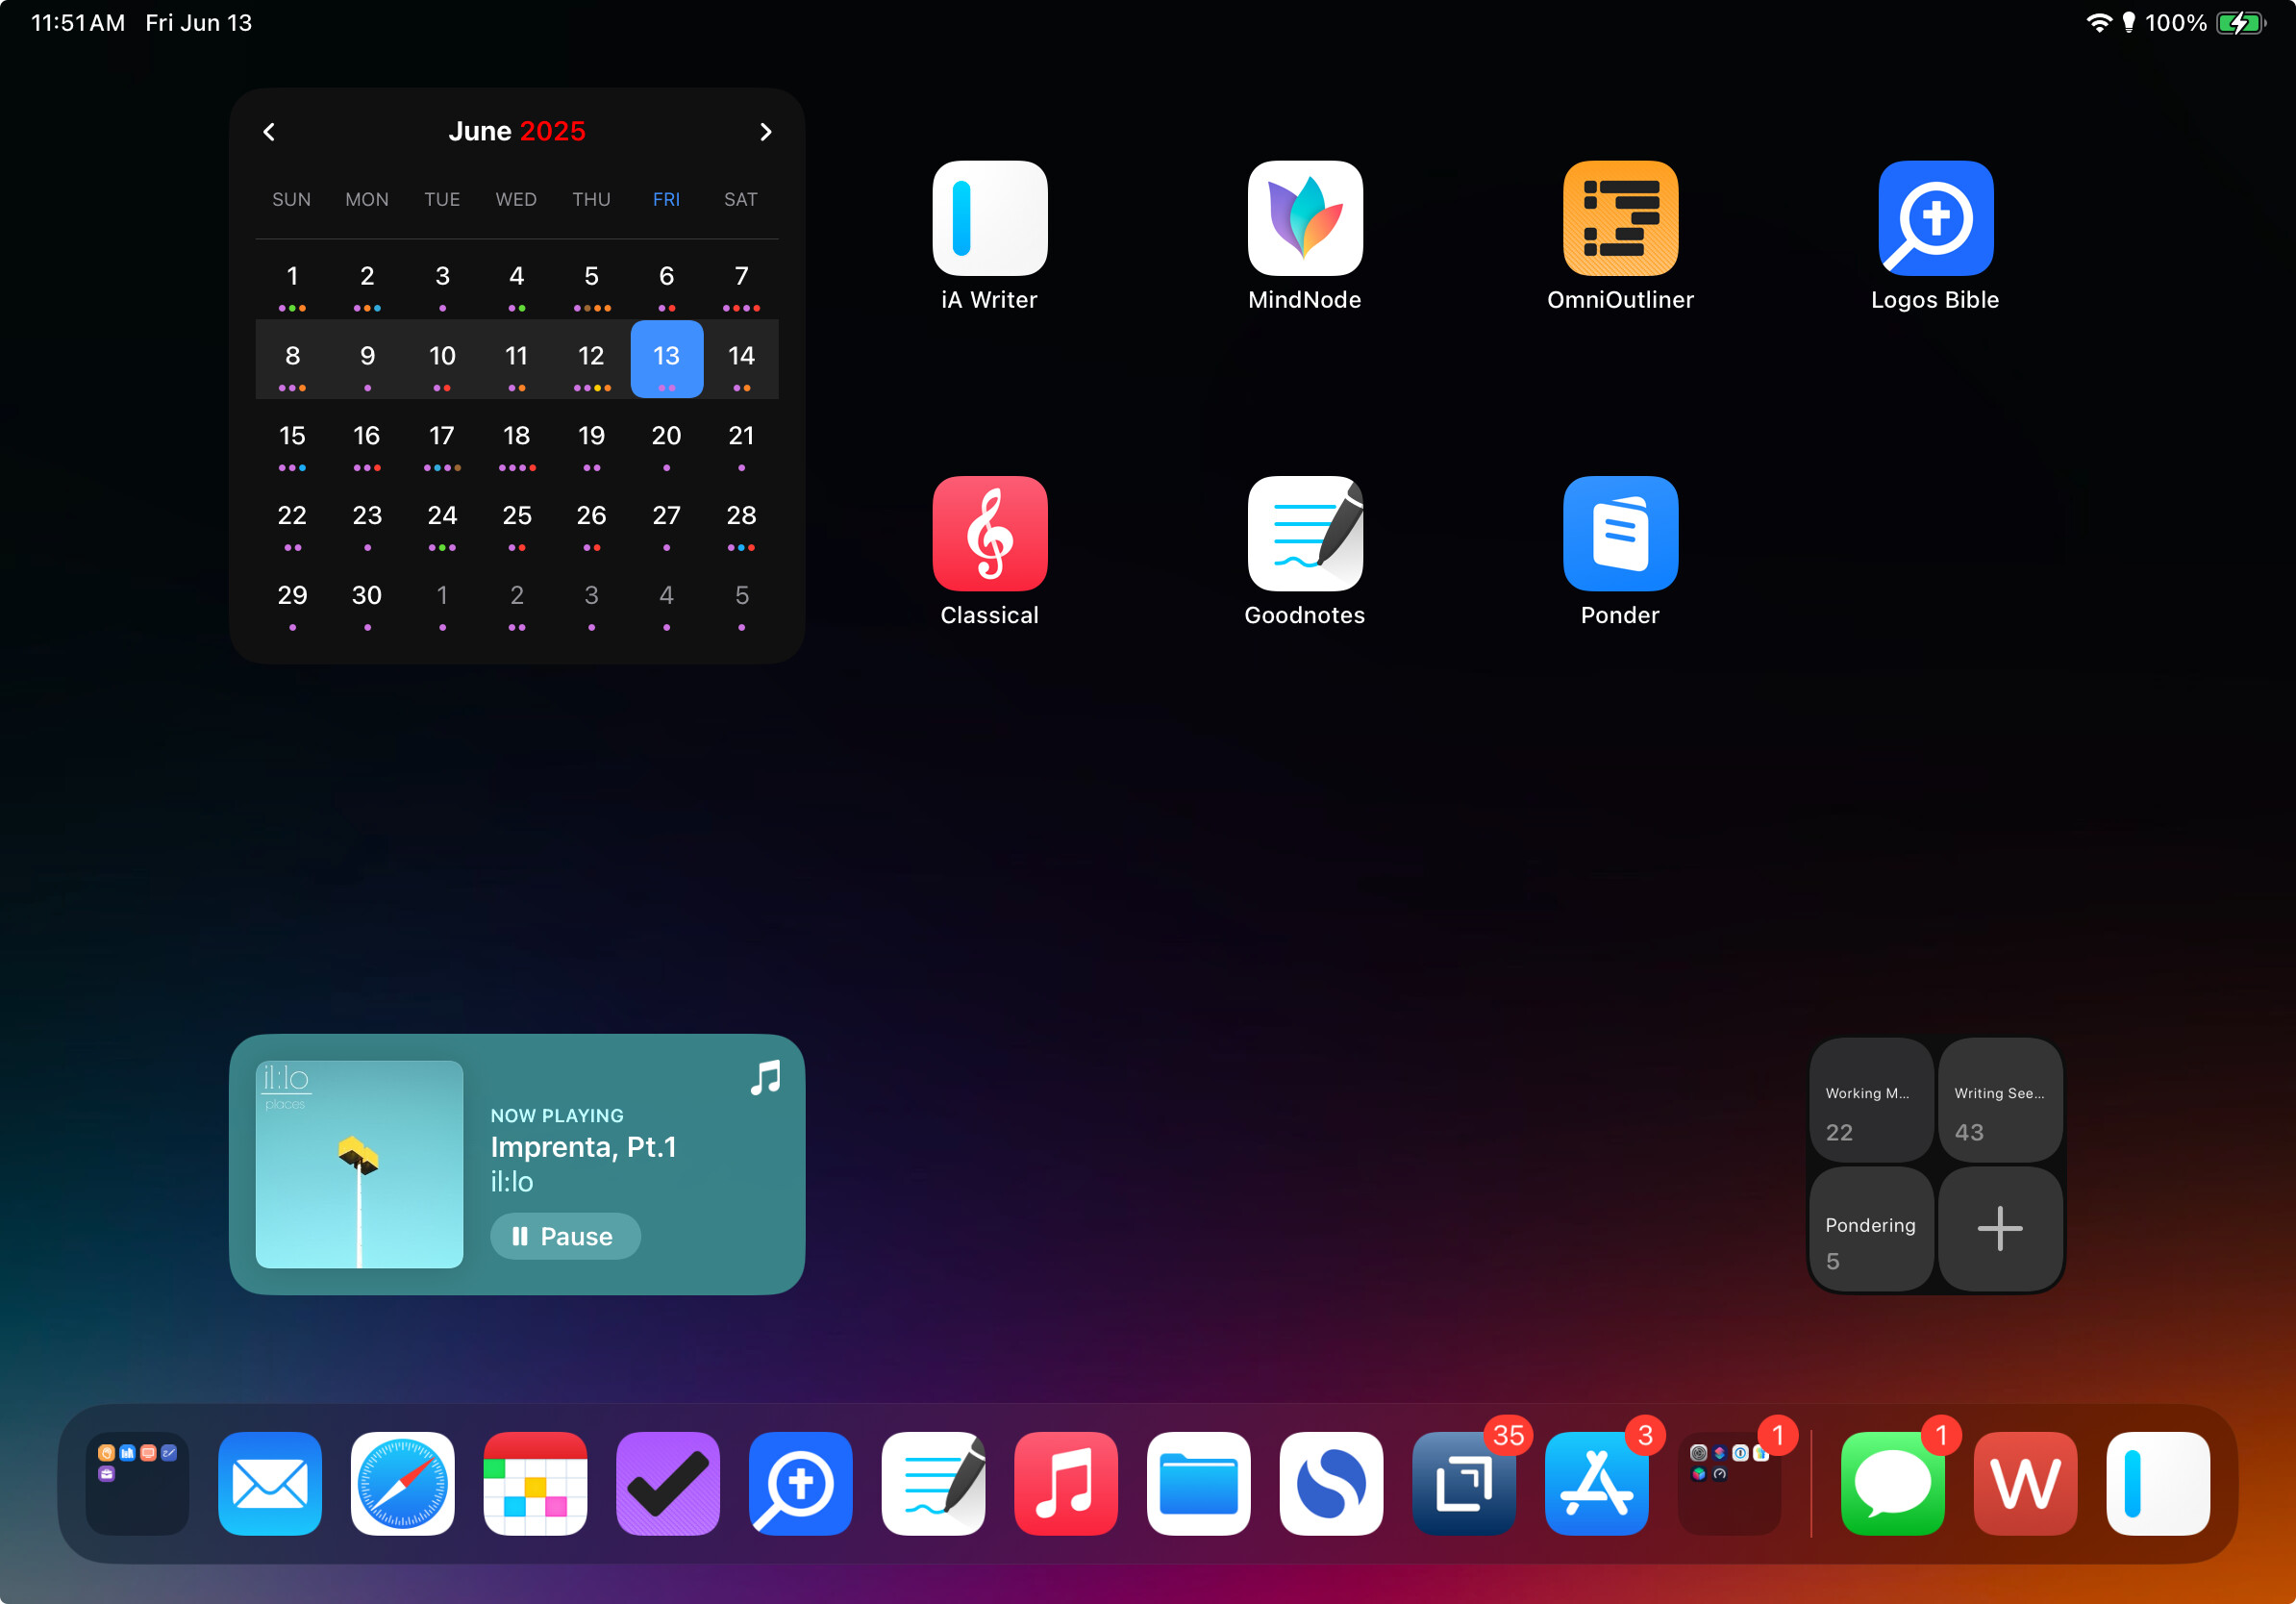Open the app with 35 badge
Image resolution: width=2296 pixels, height=1604 pixels.
point(1464,1483)
